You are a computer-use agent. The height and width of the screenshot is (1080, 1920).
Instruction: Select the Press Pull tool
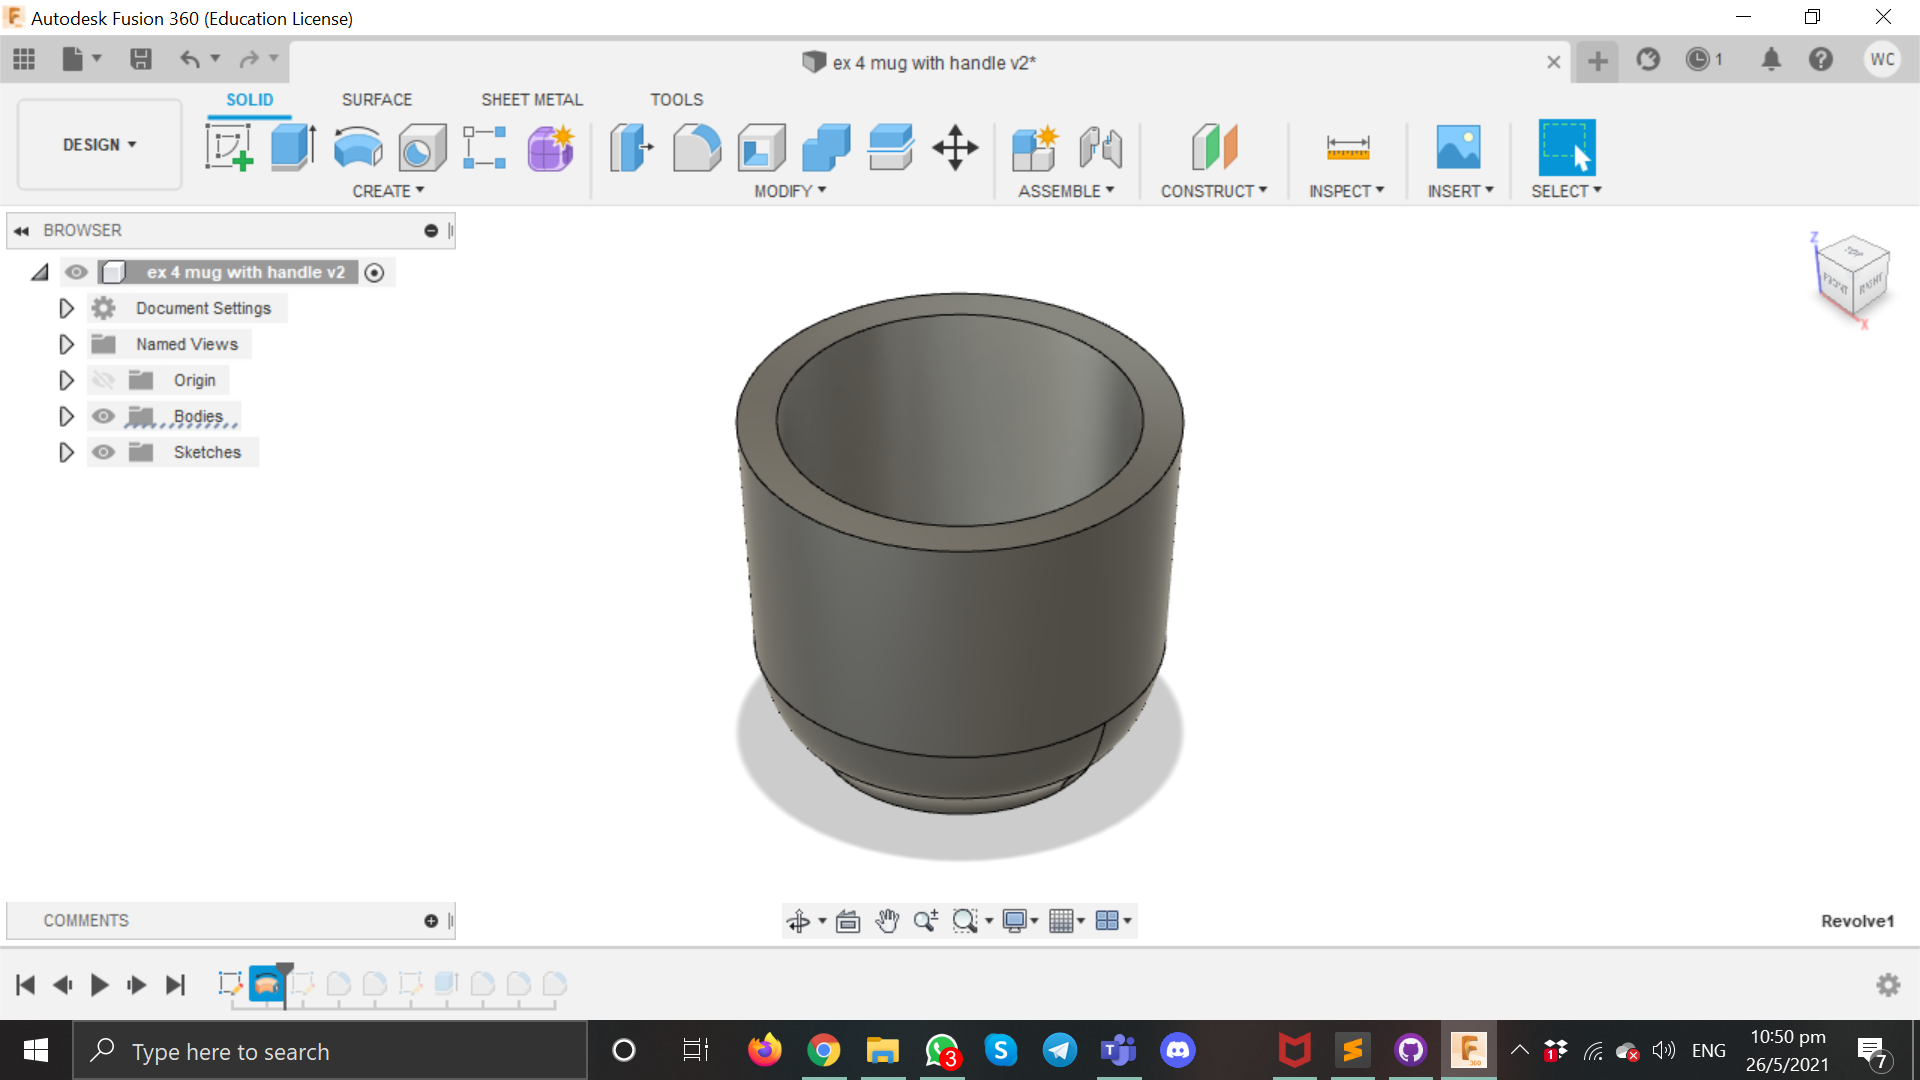pos(632,147)
